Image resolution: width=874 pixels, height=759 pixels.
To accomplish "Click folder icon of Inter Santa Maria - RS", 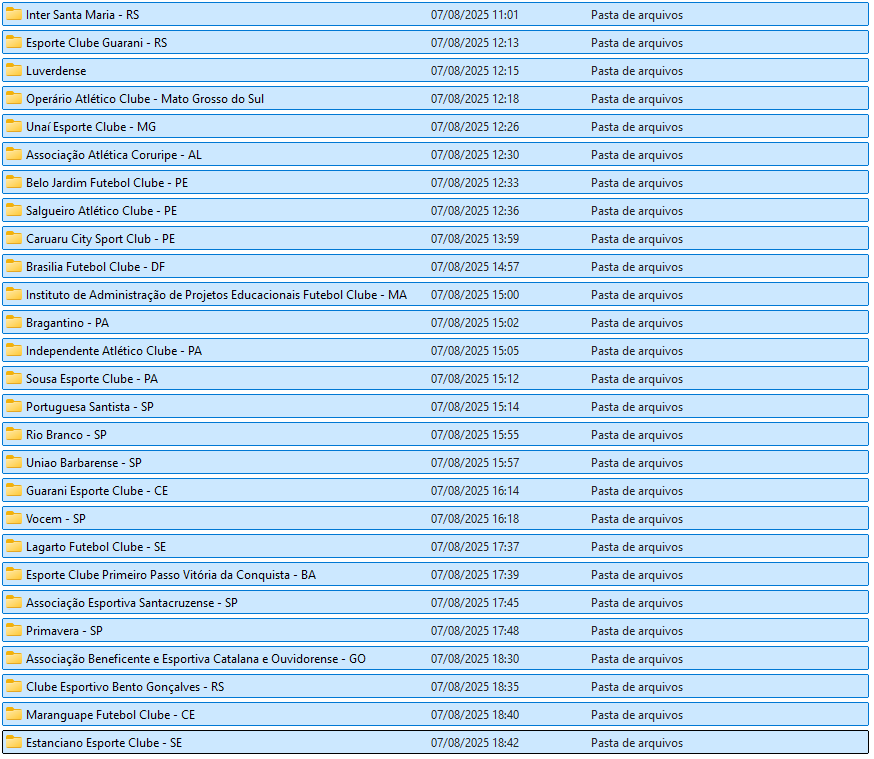I will tap(13, 14).
